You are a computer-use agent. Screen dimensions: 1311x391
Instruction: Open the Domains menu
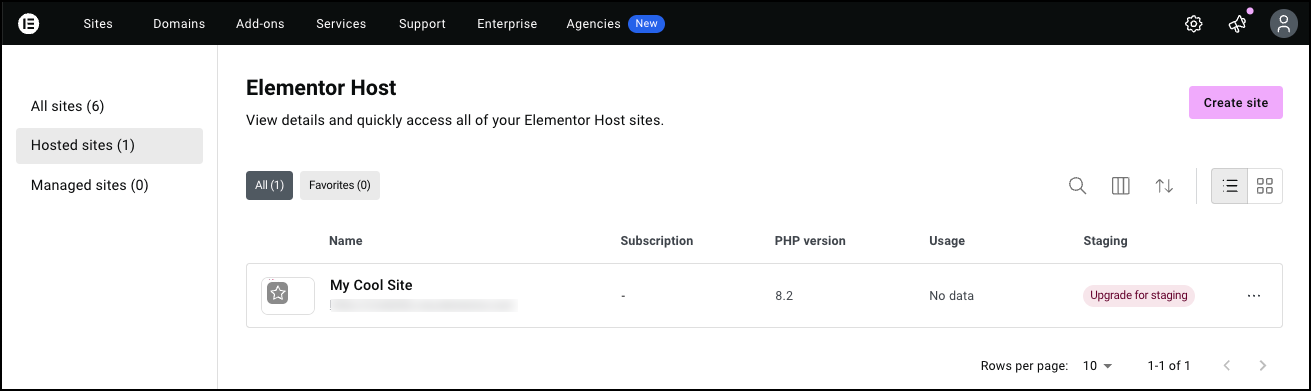pos(179,24)
